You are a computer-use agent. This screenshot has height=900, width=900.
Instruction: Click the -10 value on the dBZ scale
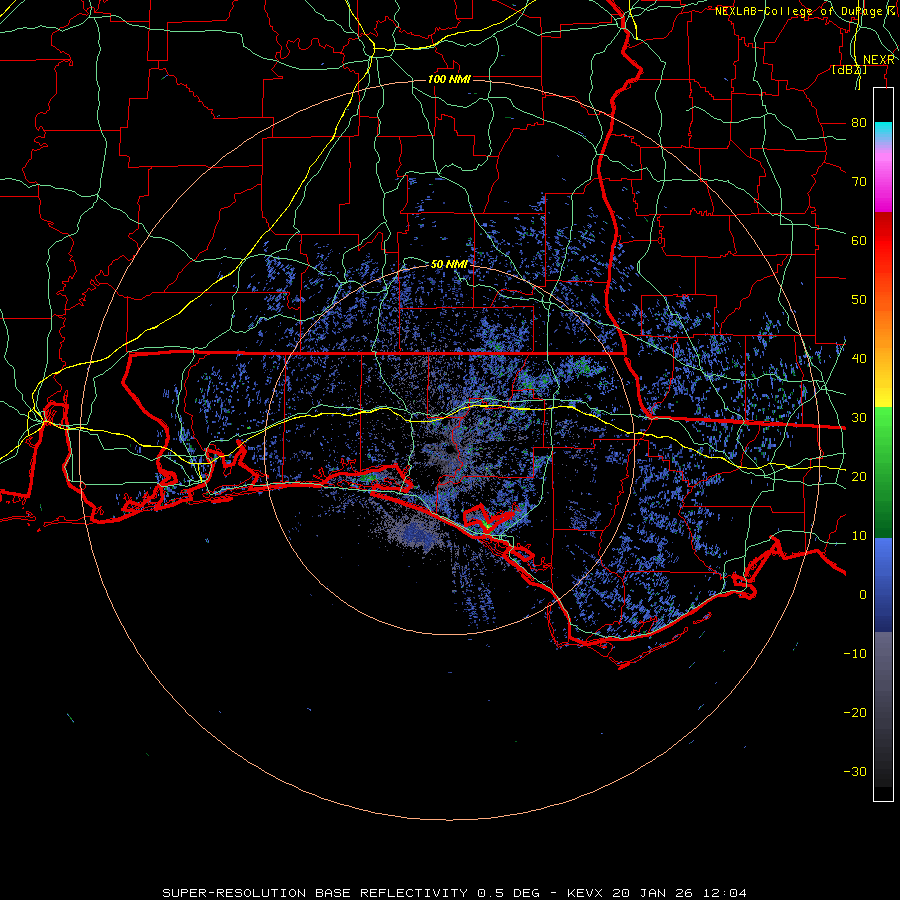click(x=855, y=654)
